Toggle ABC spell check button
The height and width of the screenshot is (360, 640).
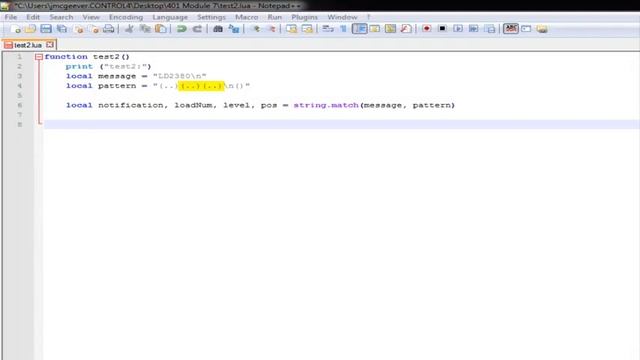tap(511, 29)
